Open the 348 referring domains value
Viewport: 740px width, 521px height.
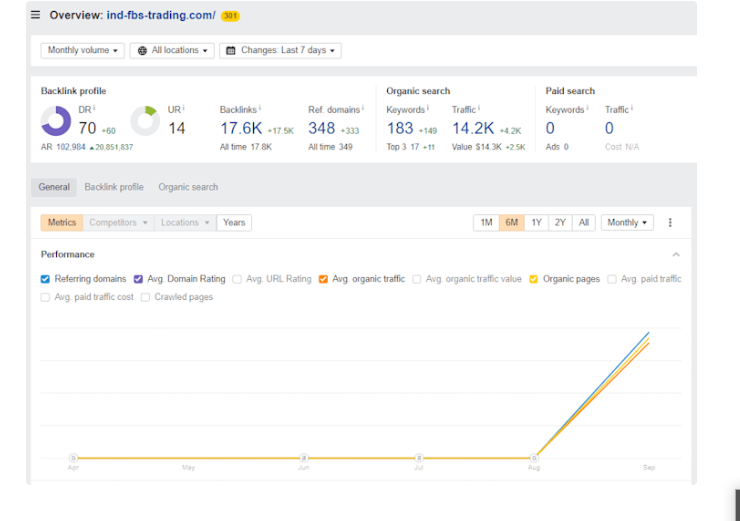coord(321,128)
